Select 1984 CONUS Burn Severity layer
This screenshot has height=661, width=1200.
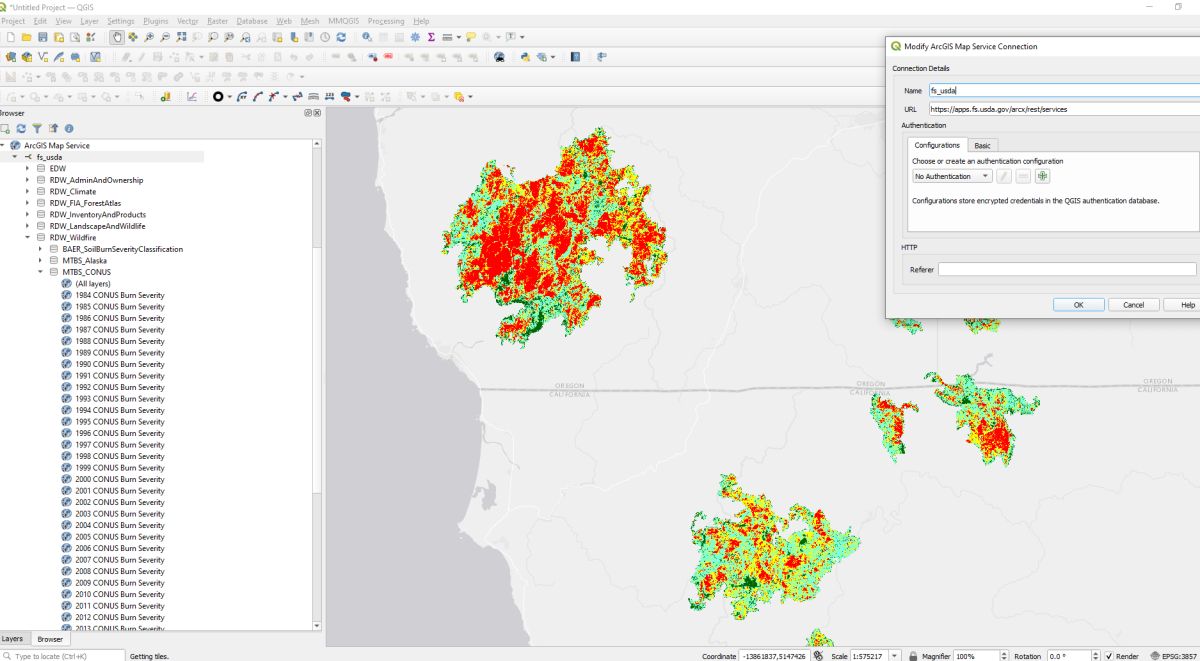120,295
